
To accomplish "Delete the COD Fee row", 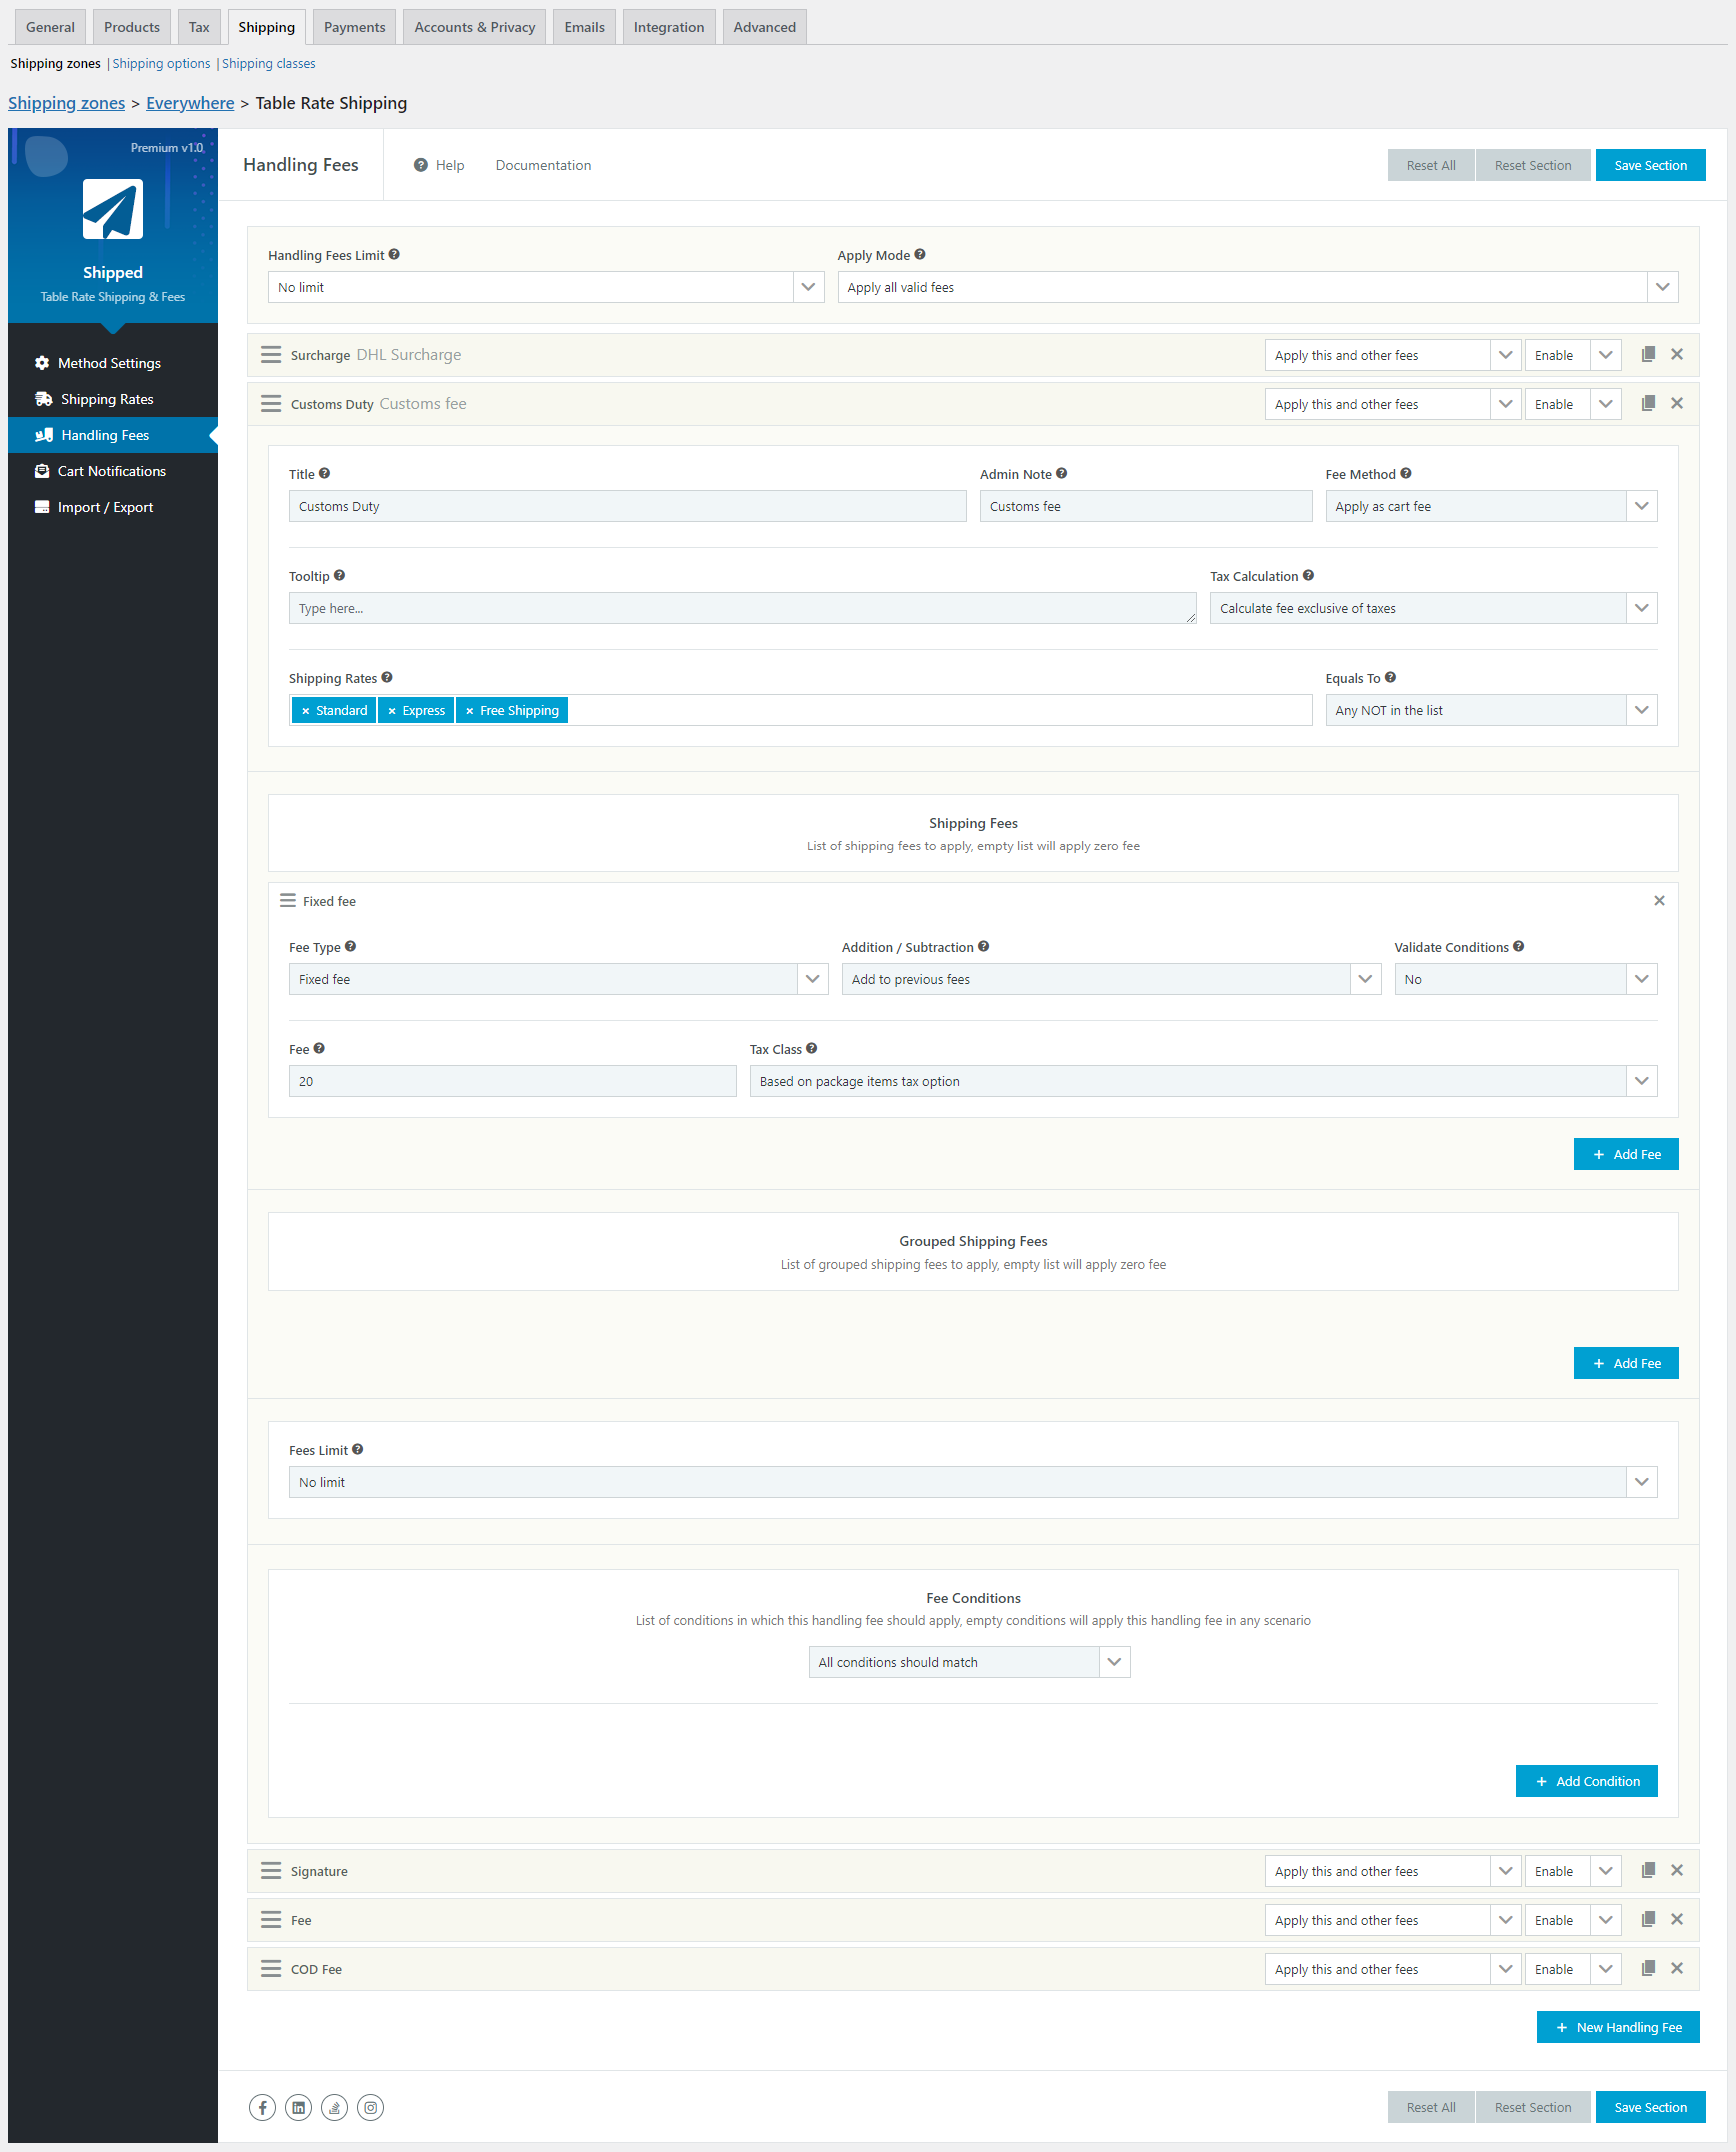I will pyautogui.click(x=1677, y=1968).
